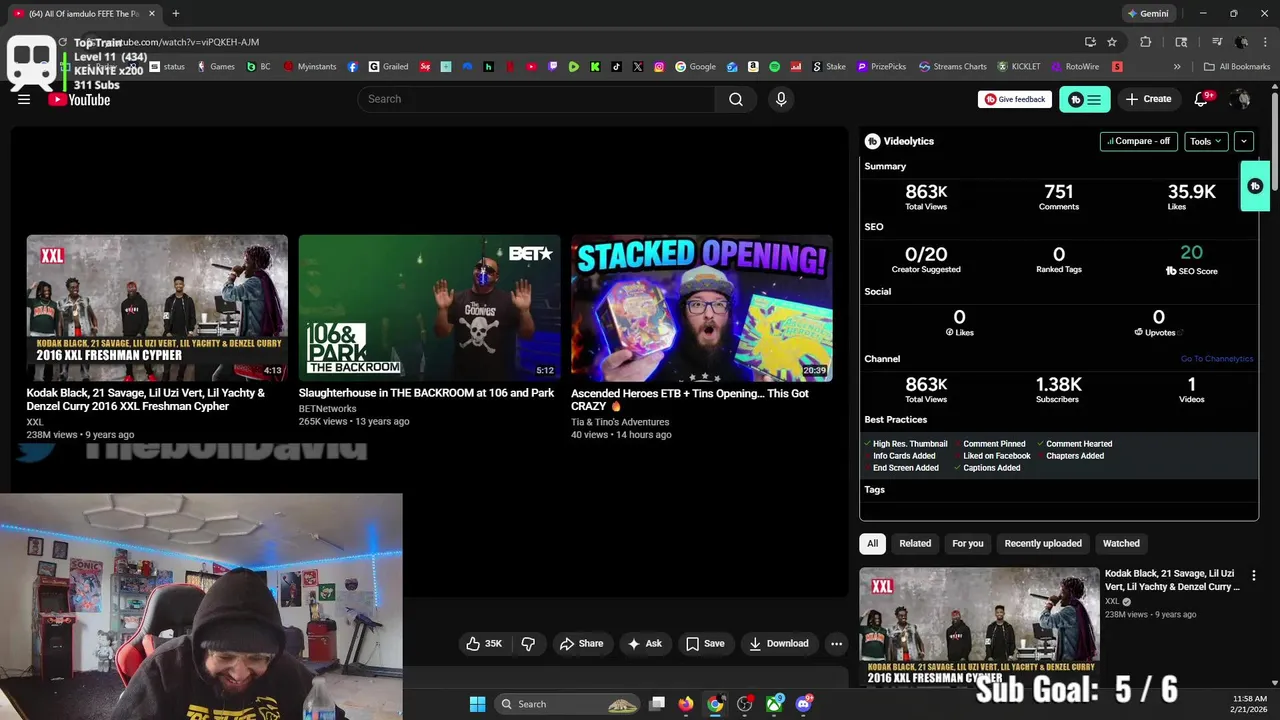Select the For you filter chip

tap(968, 543)
